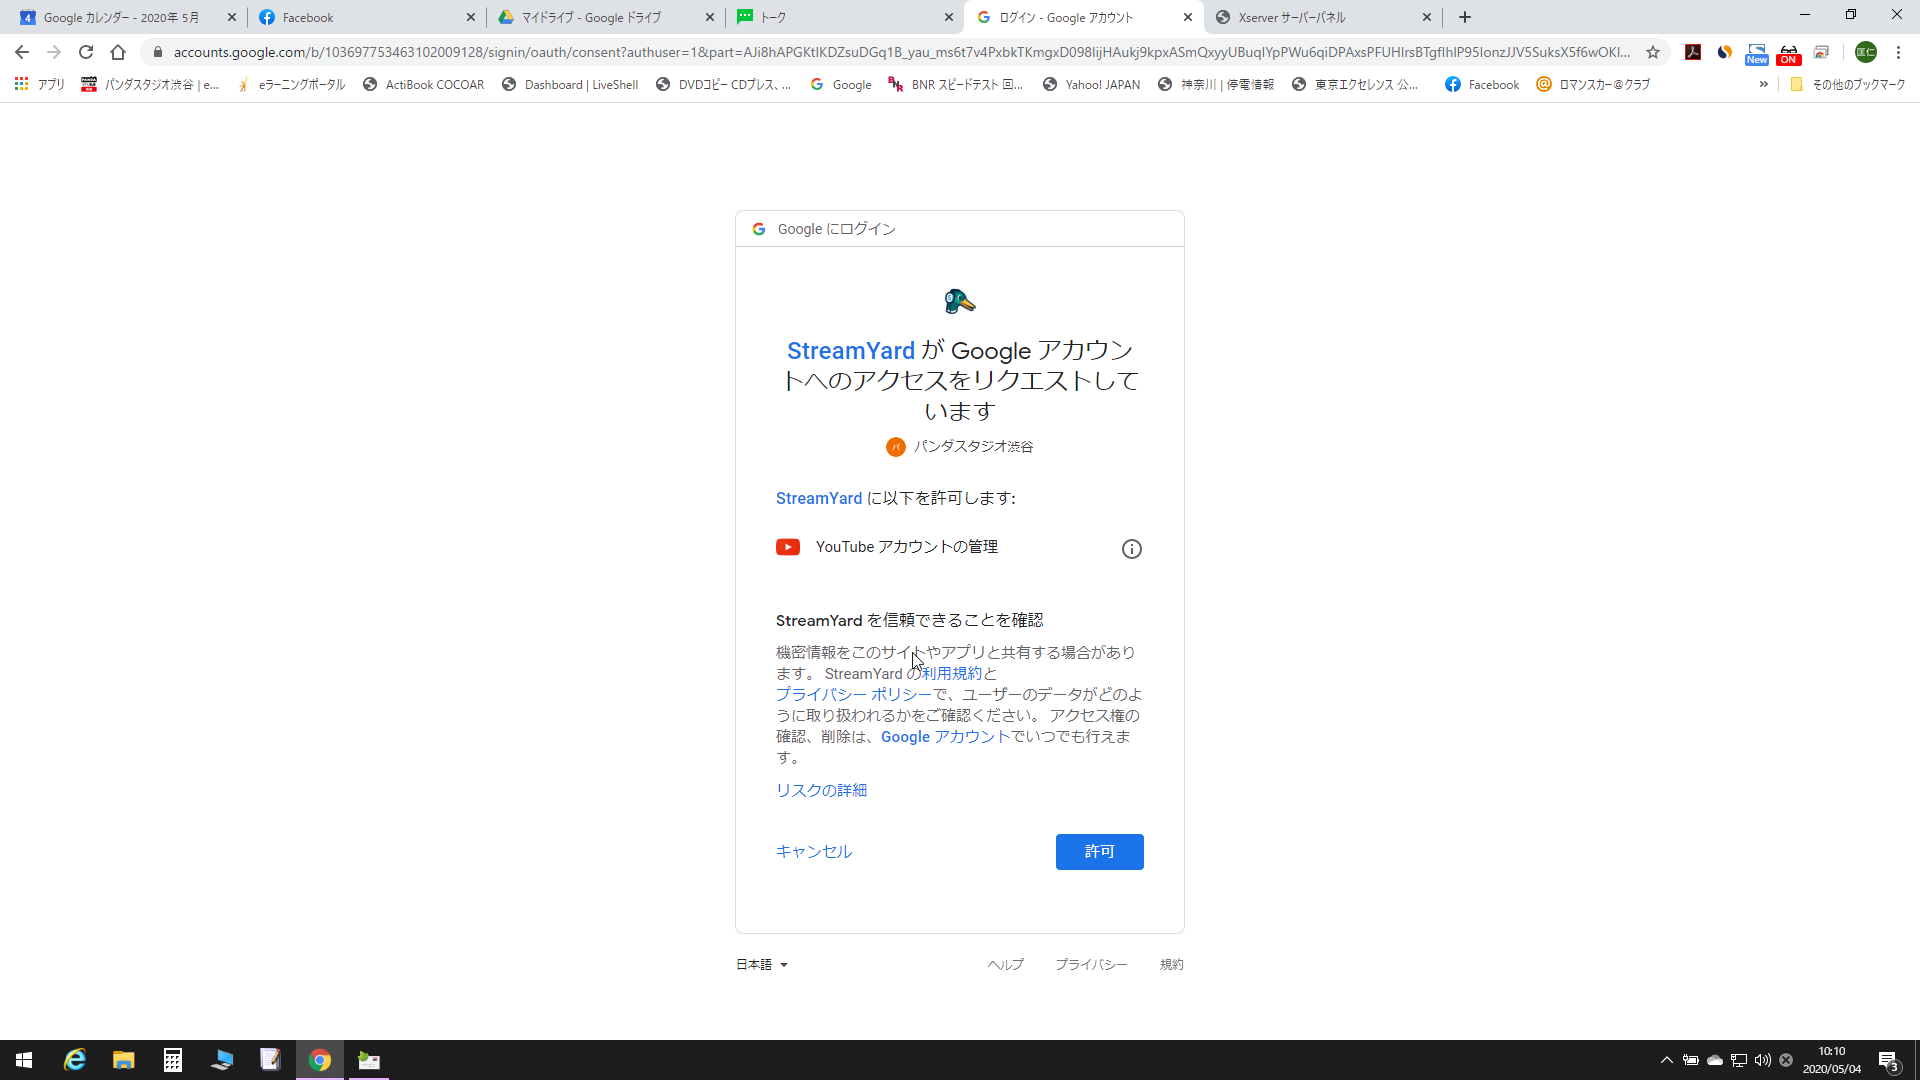Open the eラーニングポータル bookmark

291,85
